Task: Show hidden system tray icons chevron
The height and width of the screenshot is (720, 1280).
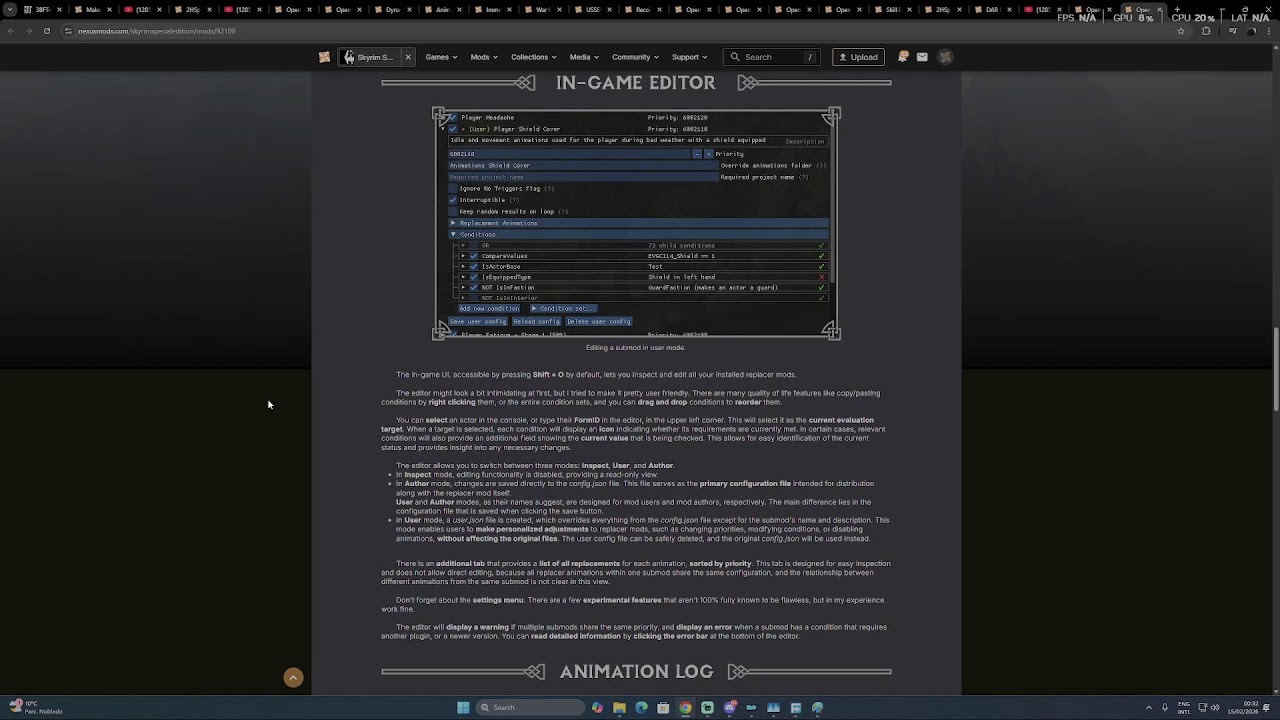Action: [1148, 708]
